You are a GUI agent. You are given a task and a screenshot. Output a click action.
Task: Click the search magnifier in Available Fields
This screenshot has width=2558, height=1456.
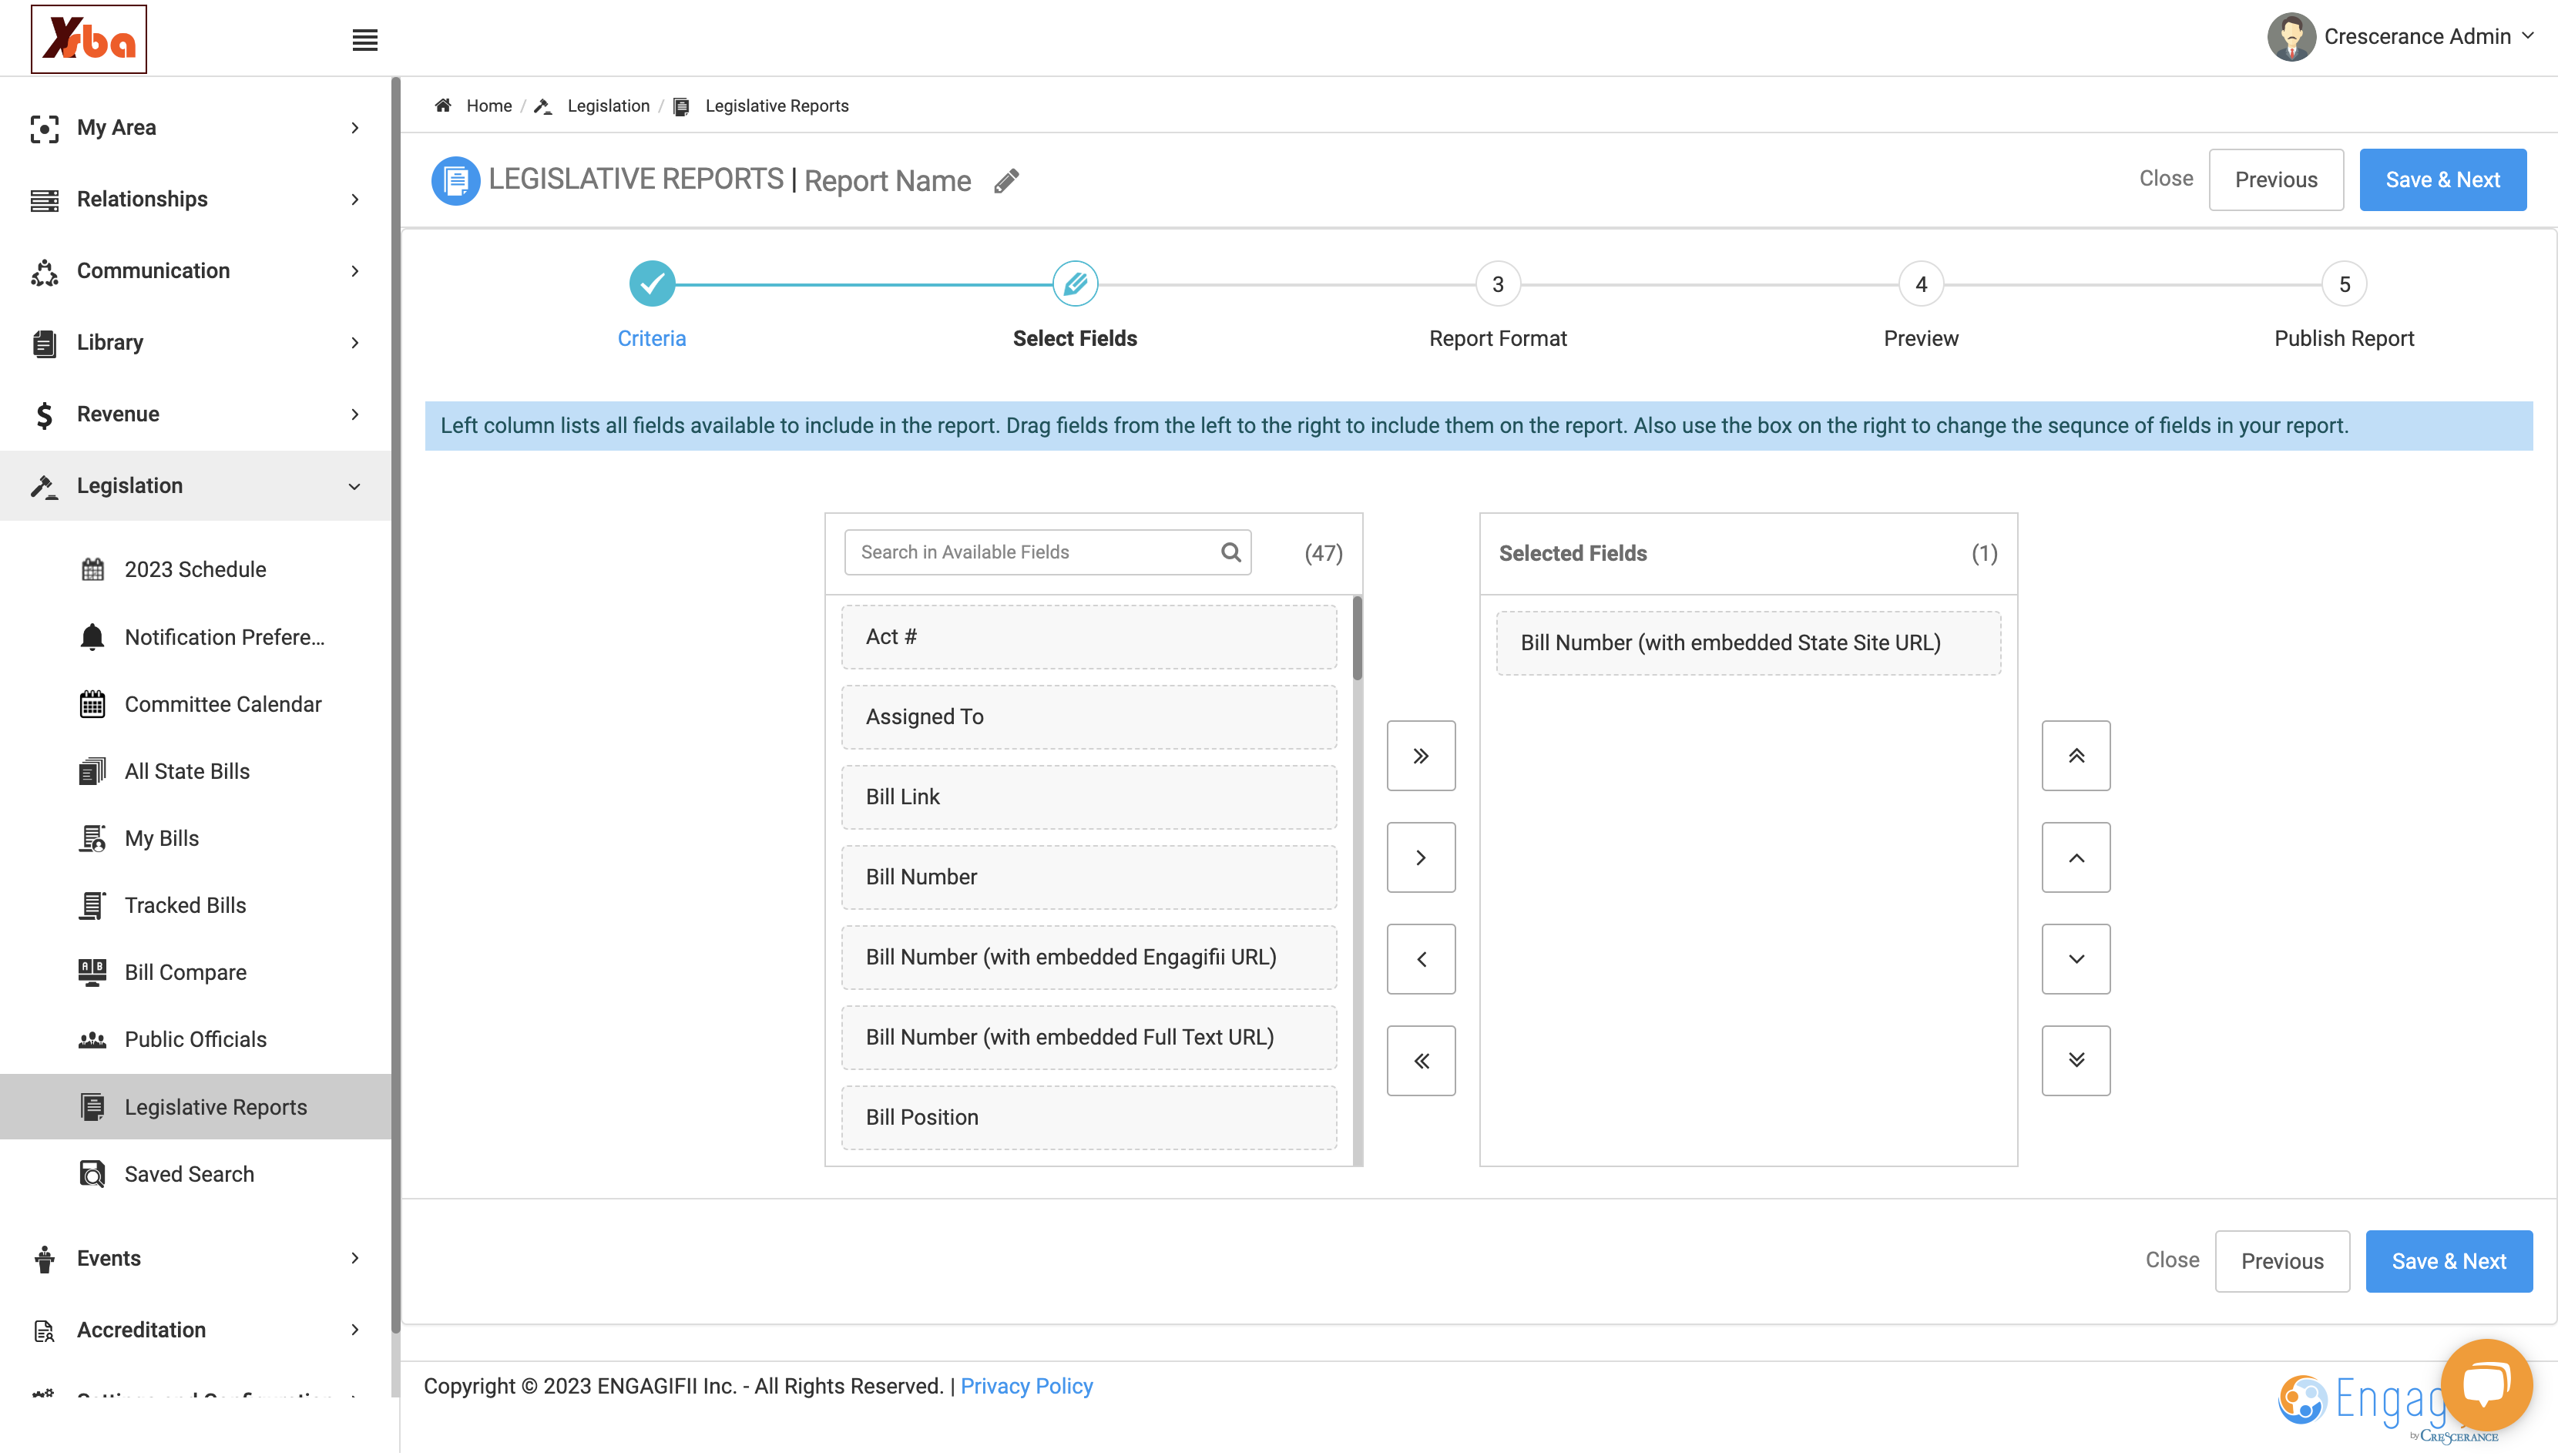coord(1231,552)
